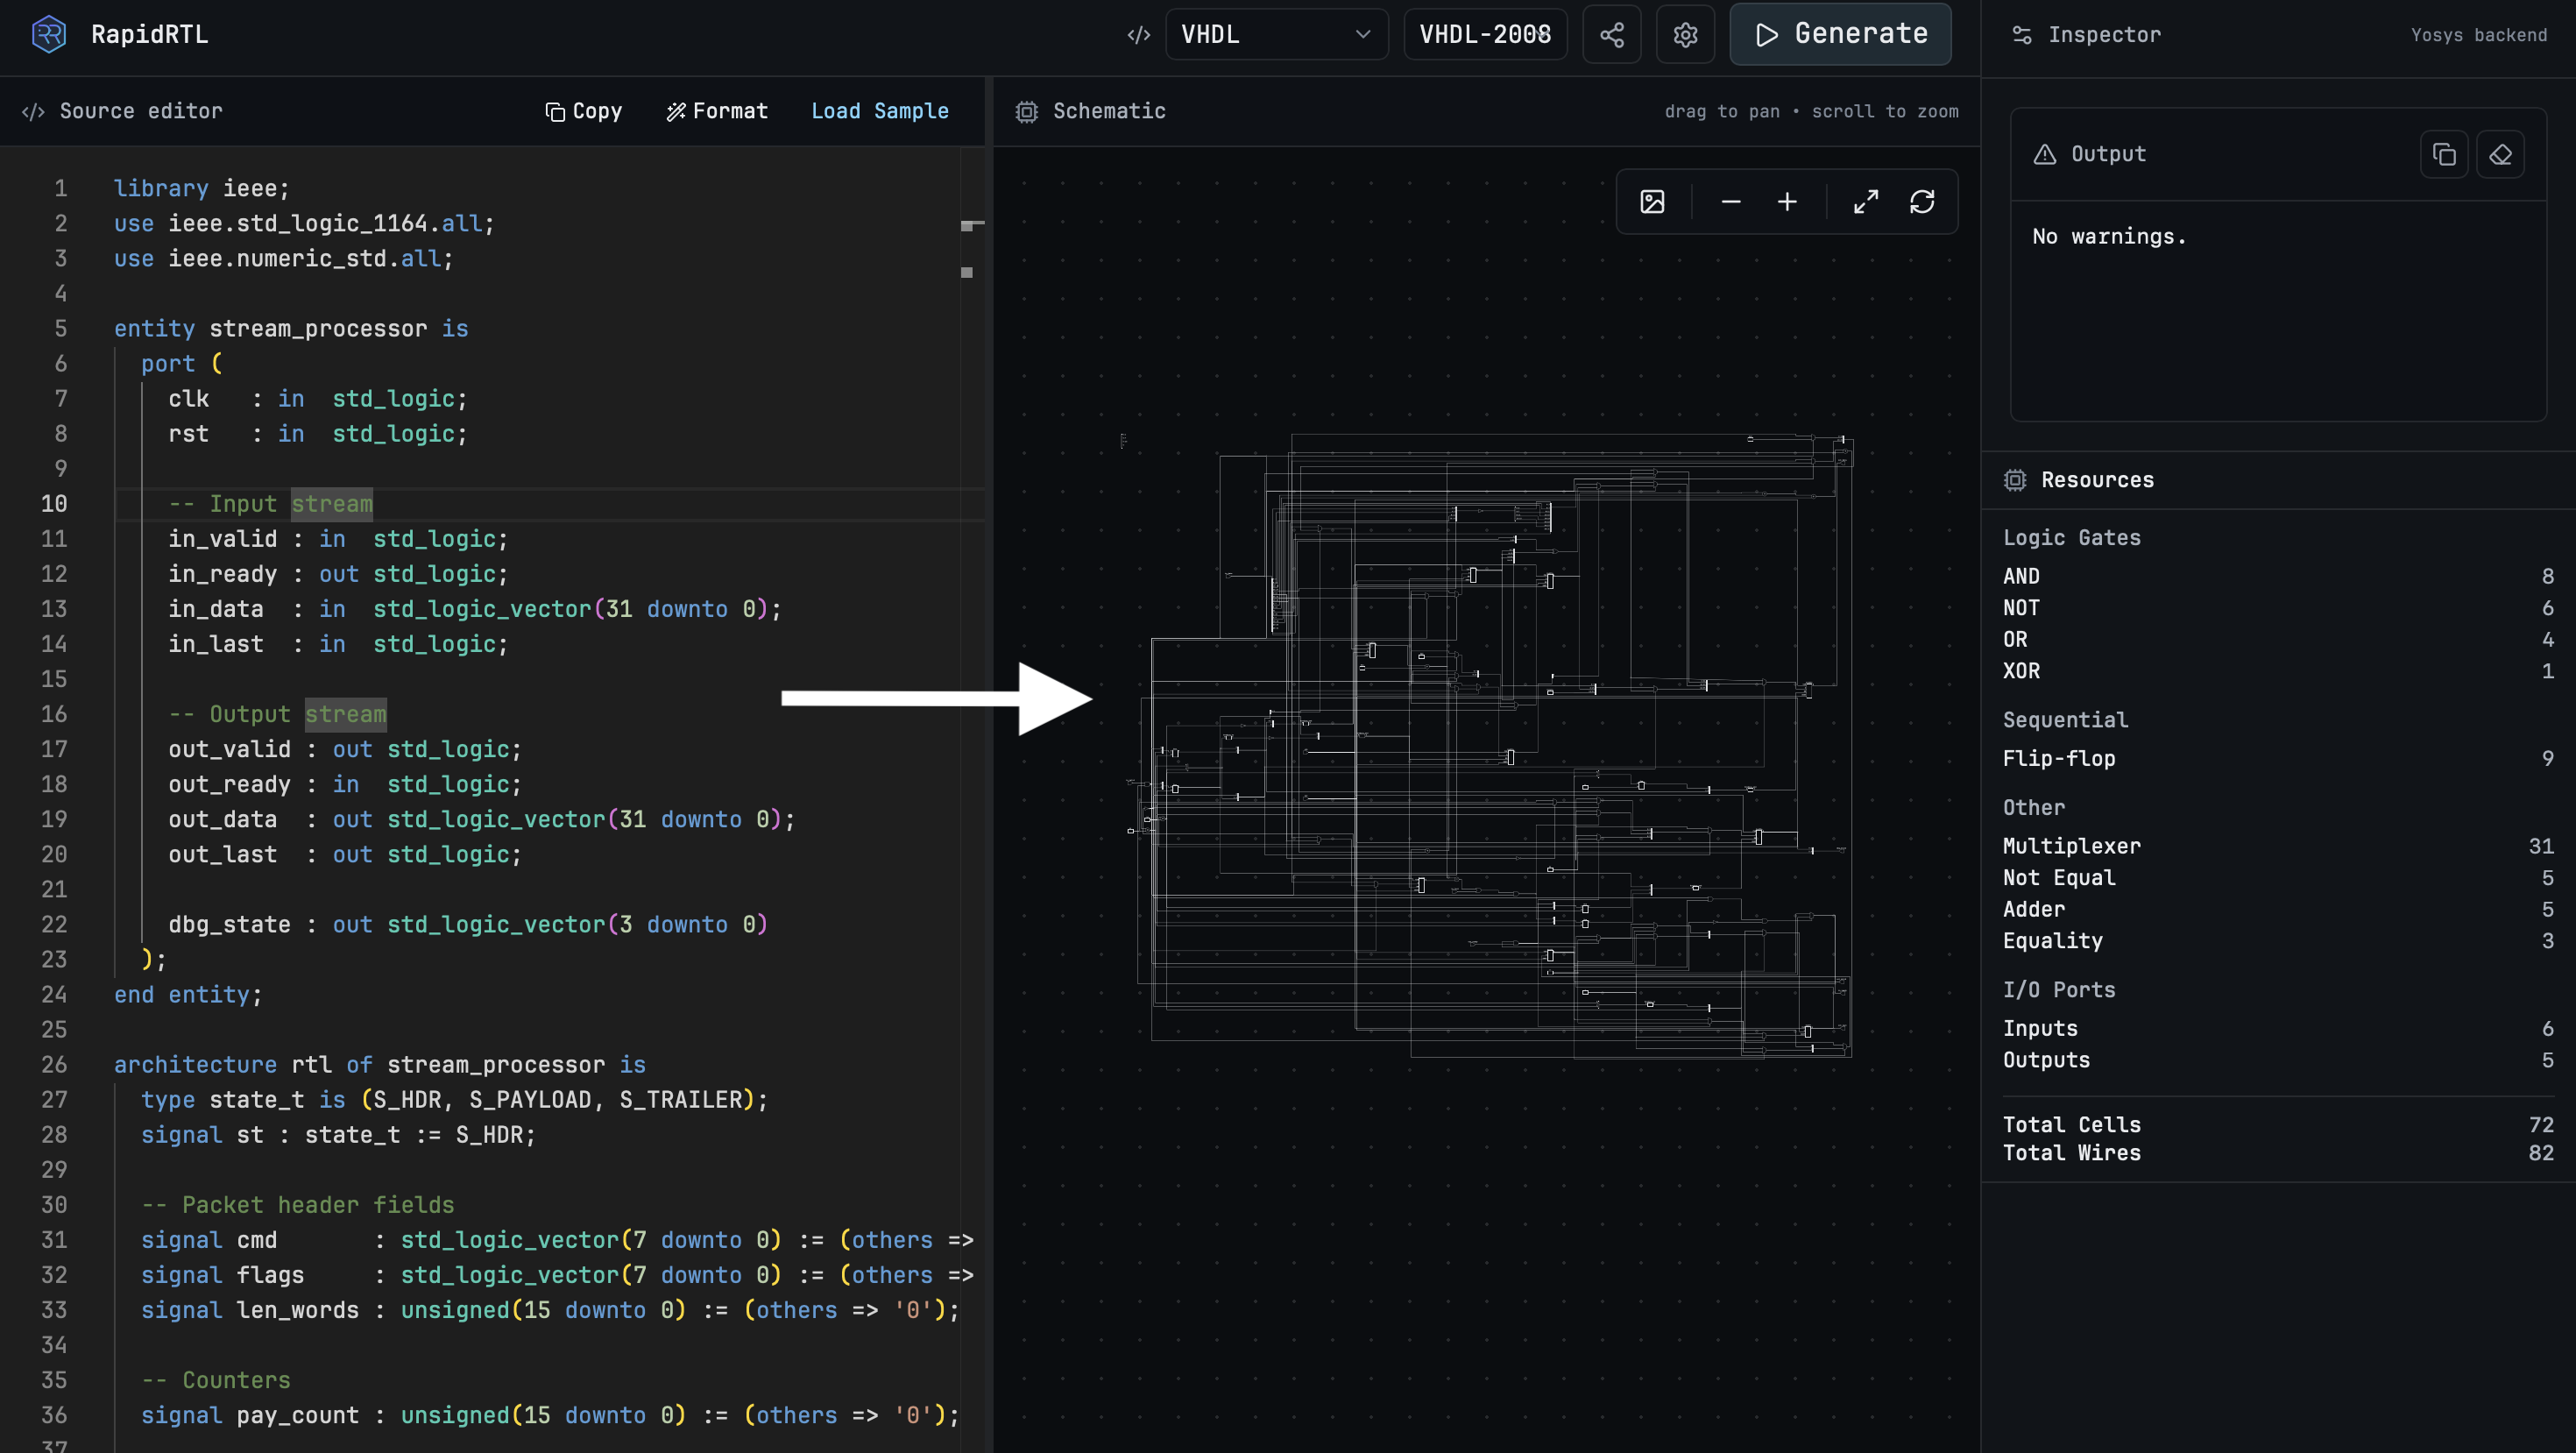Click the 'Yosys backend' label

point(2478,35)
